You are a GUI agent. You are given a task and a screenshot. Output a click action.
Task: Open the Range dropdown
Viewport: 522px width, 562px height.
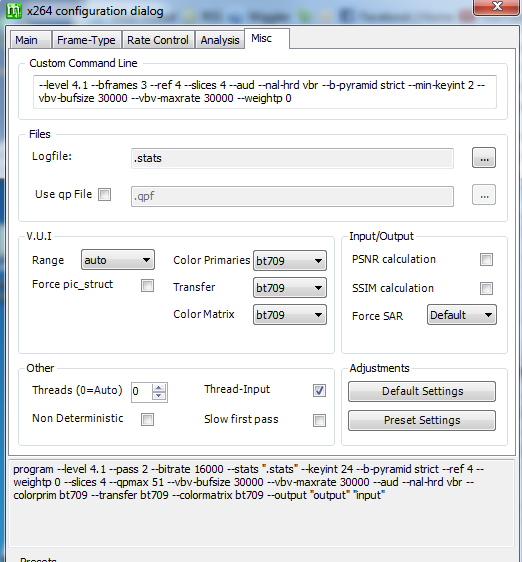[118, 260]
